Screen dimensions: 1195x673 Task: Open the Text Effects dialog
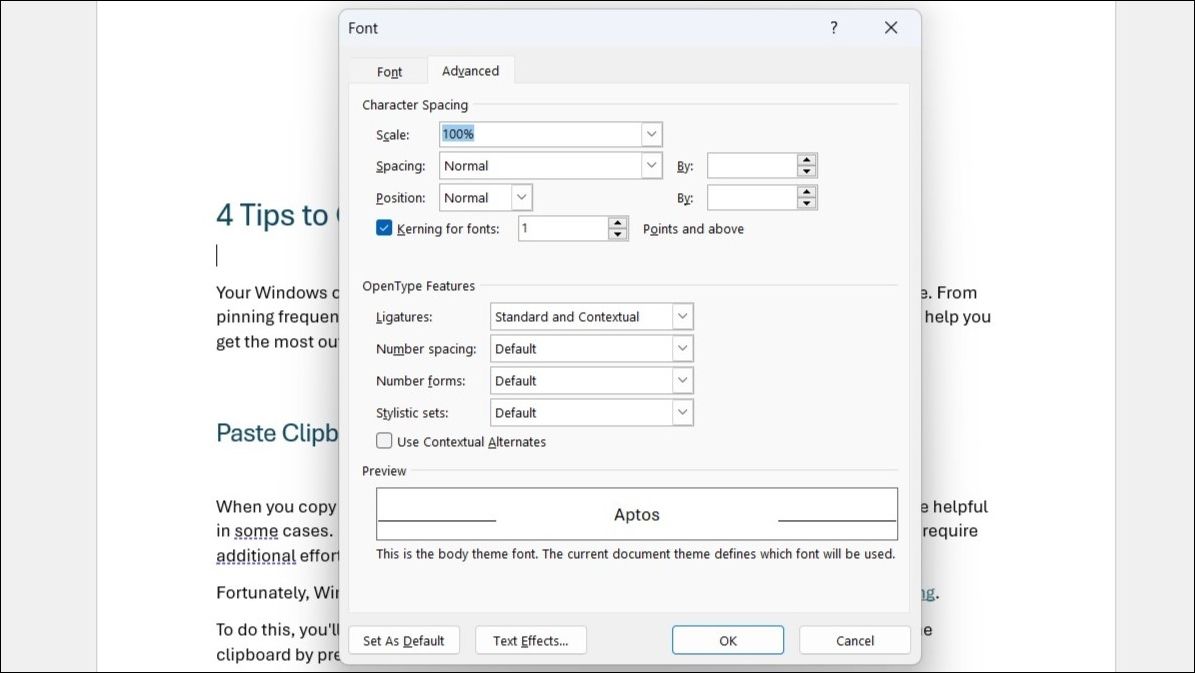click(530, 640)
